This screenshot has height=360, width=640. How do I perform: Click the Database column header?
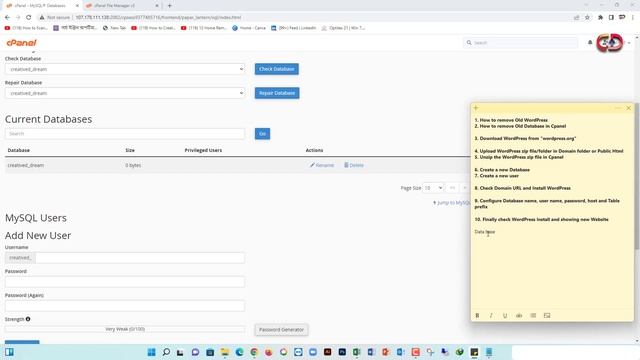19,150
